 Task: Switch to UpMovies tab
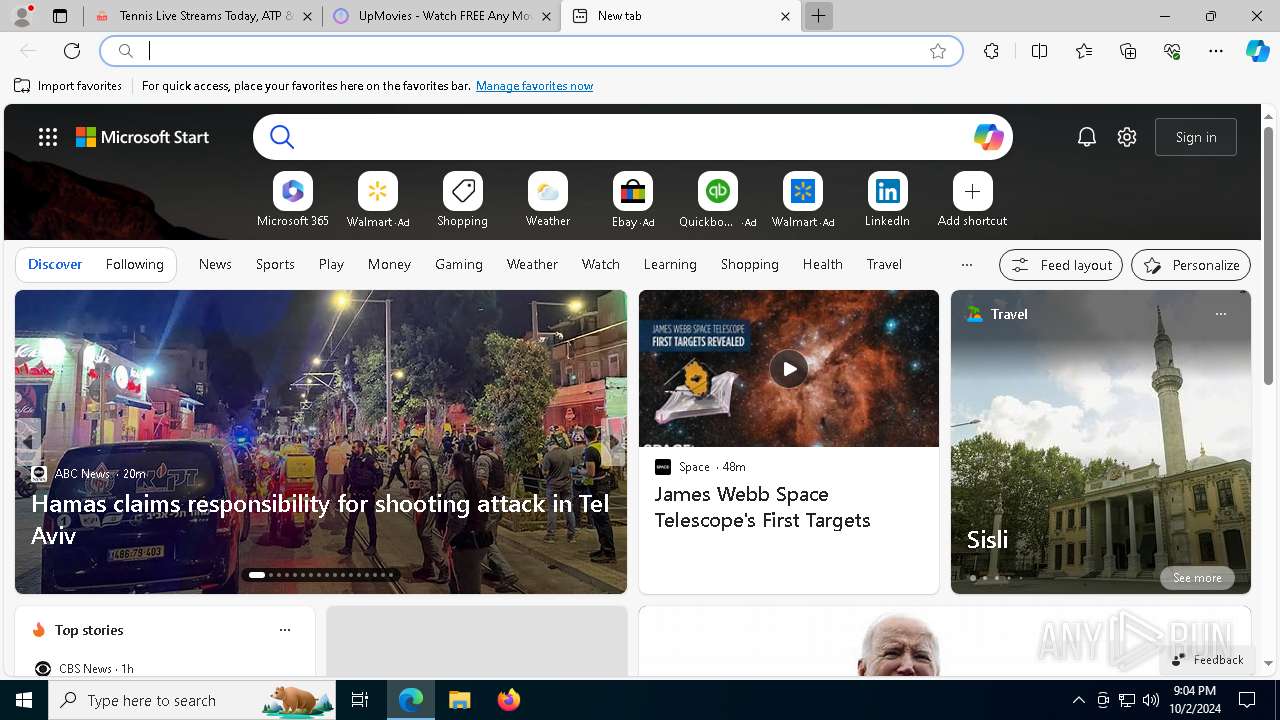click(x=443, y=16)
